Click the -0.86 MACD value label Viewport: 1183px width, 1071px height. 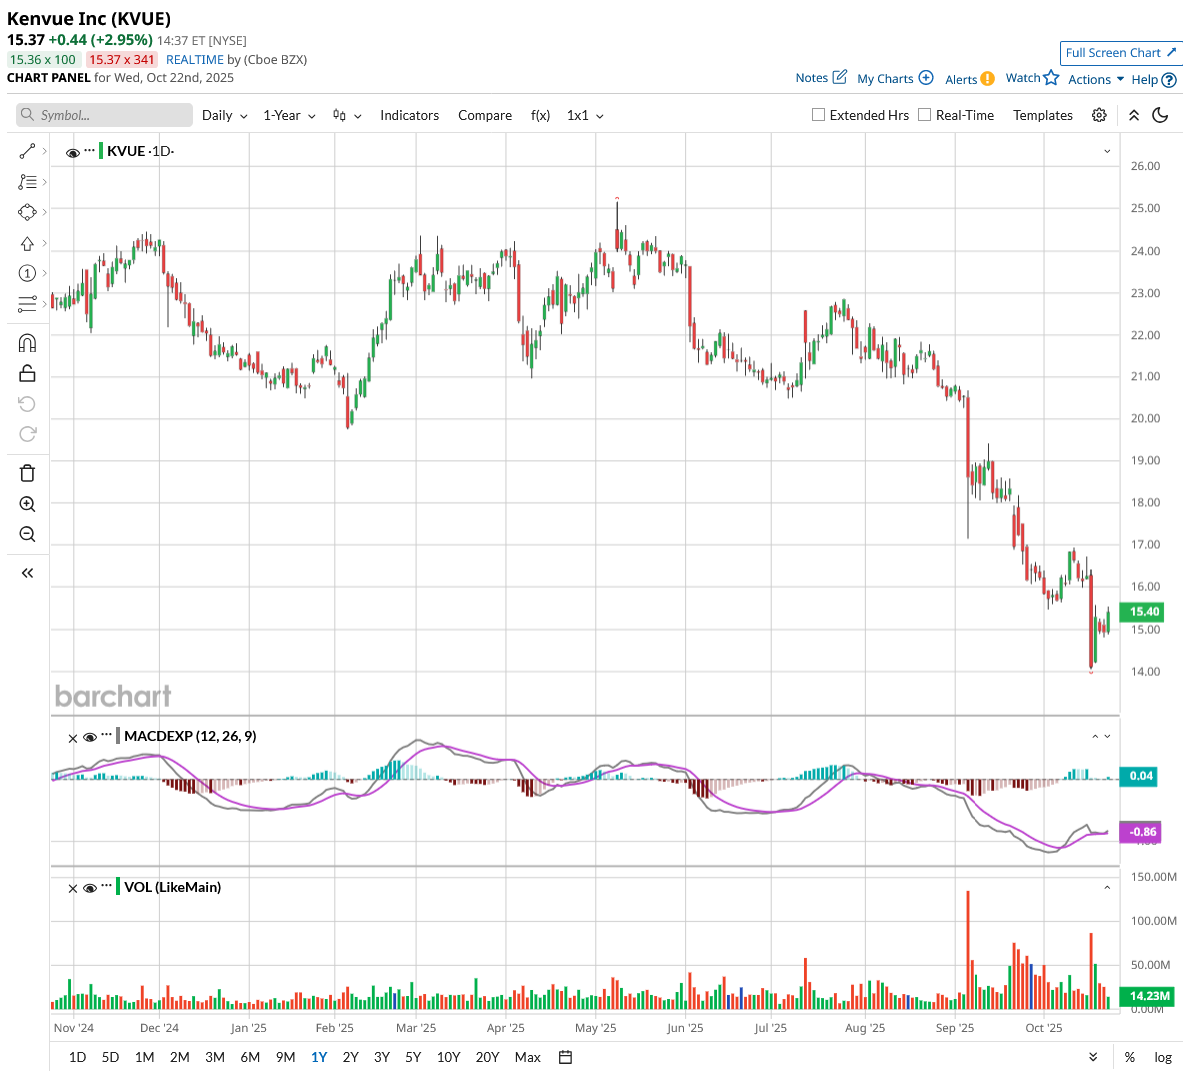pyautogui.click(x=1141, y=832)
